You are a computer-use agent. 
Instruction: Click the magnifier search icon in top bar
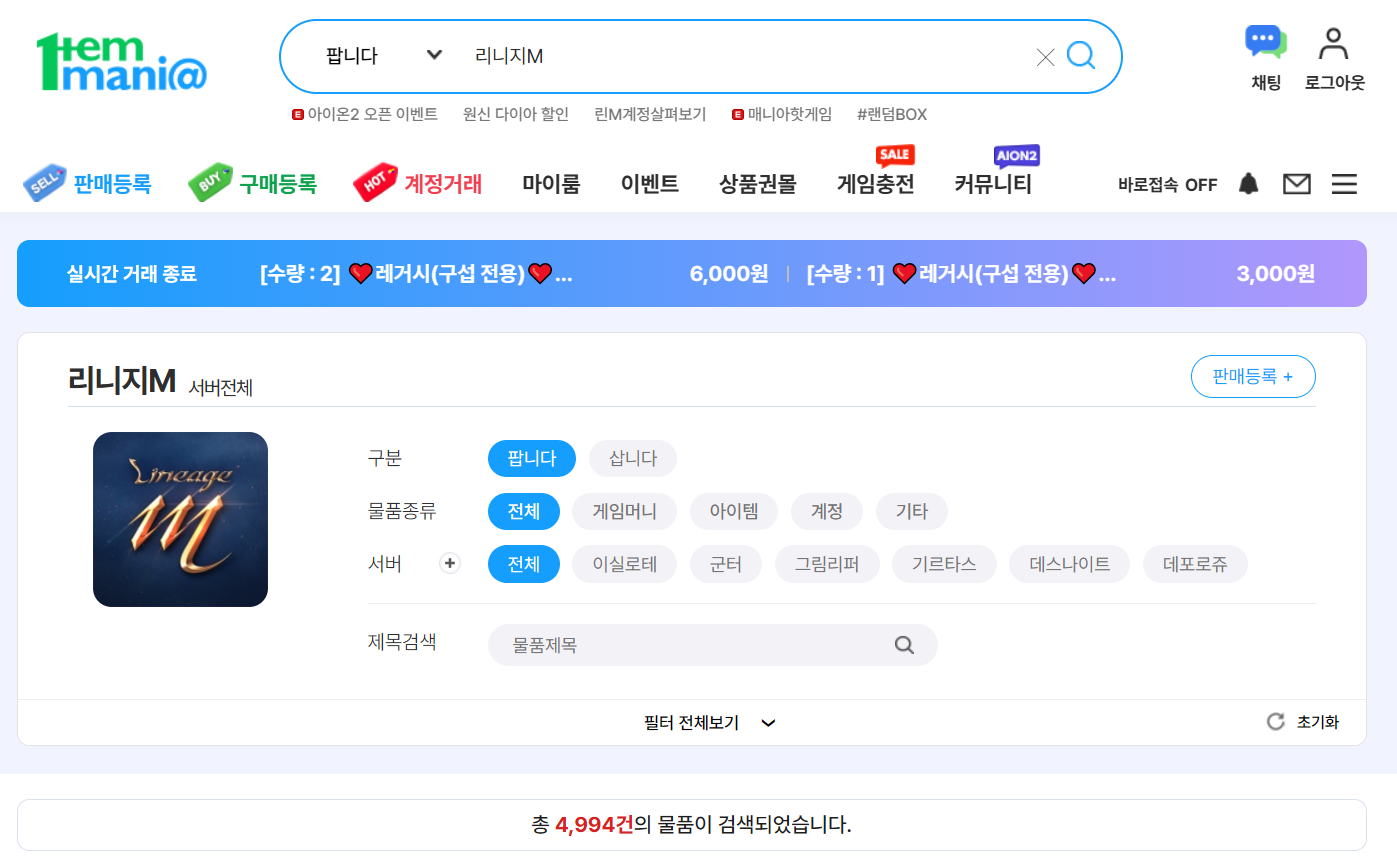pos(1081,55)
